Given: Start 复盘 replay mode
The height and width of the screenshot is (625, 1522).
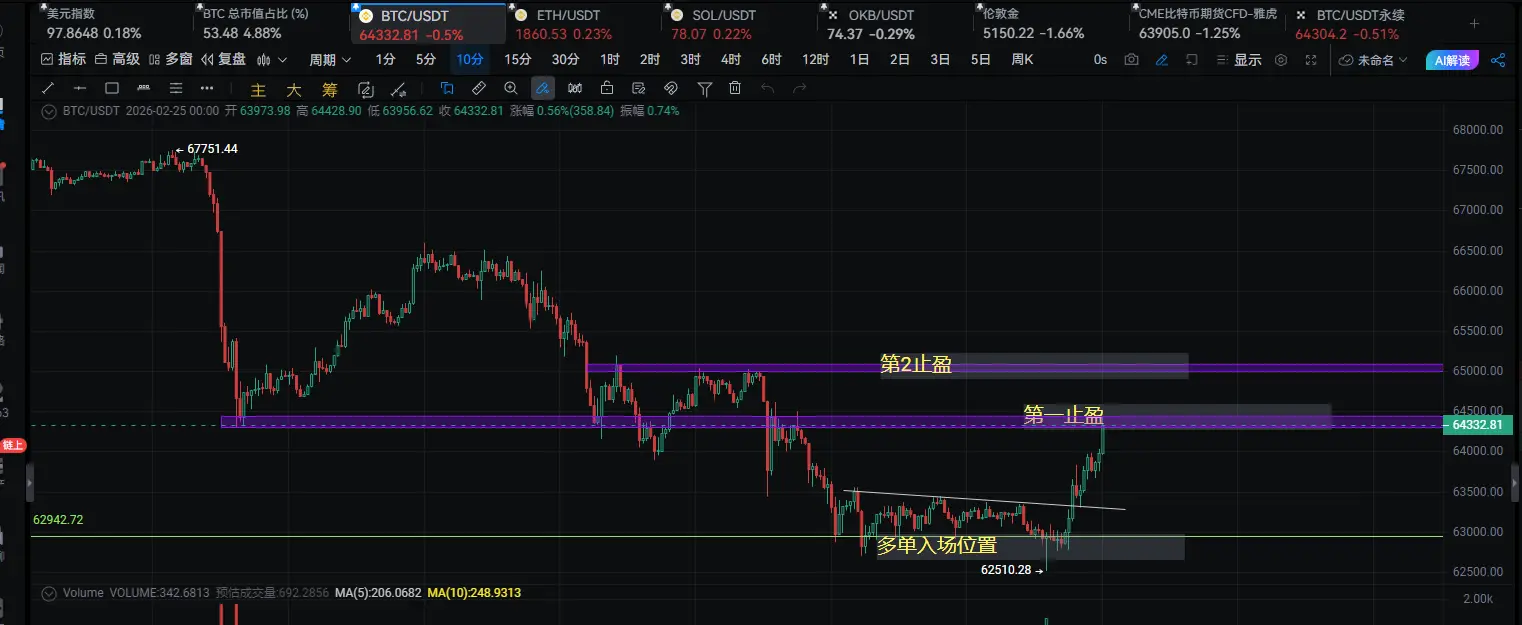Looking at the screenshot, I should tap(224, 59).
